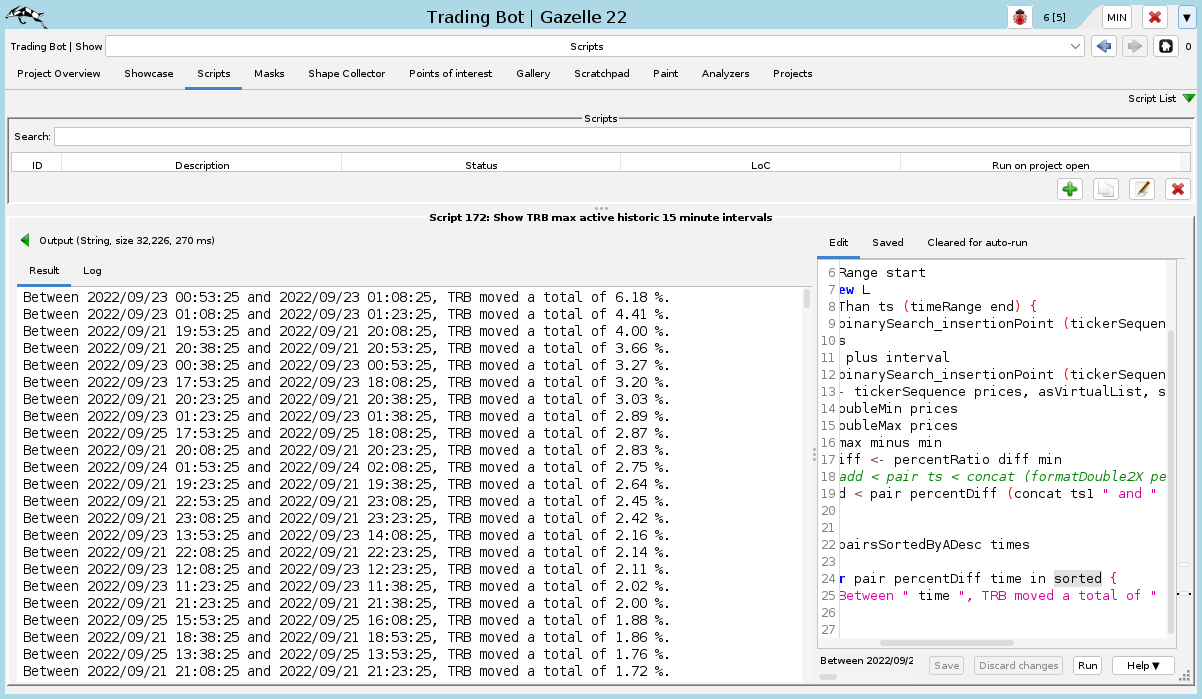The image size is (1202, 699).
Task: Click into the scripts Search field
Action: (620, 136)
